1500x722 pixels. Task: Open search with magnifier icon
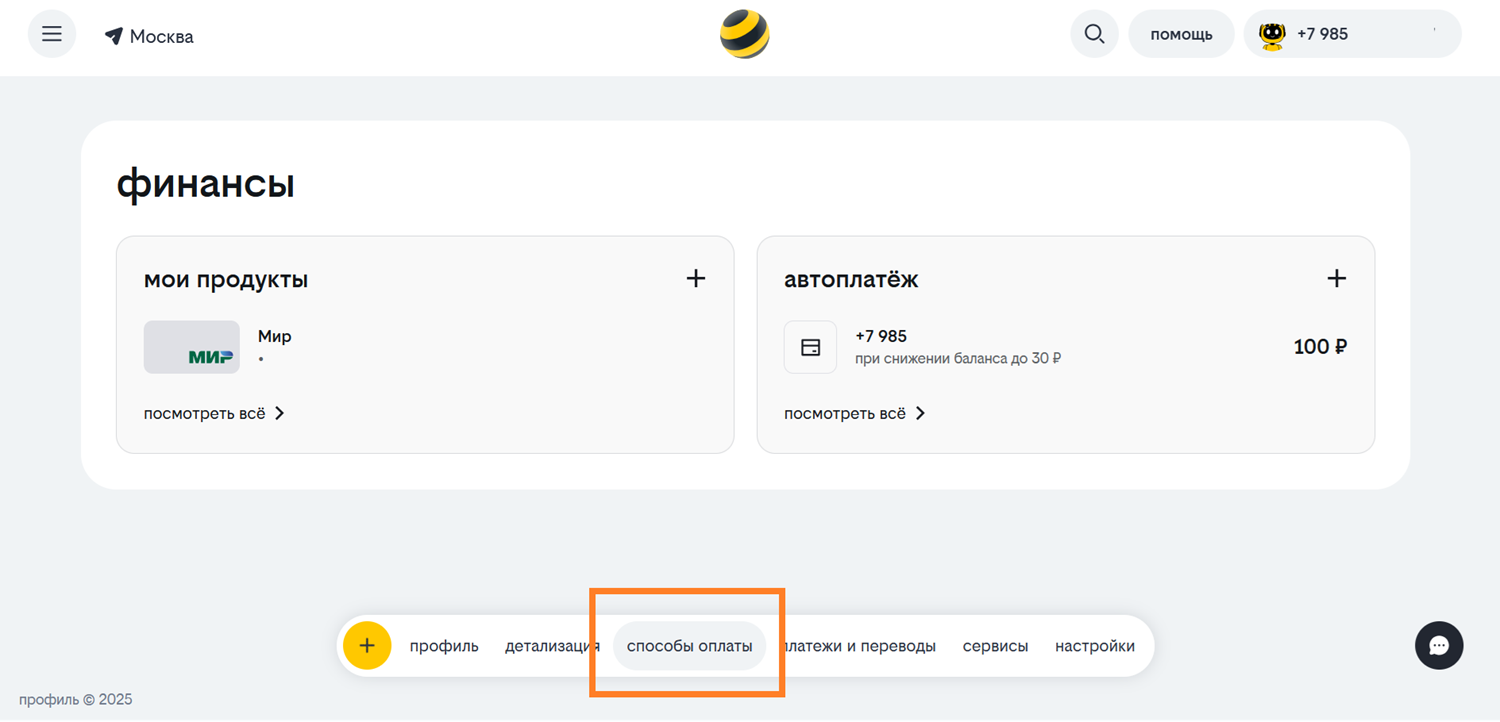point(1094,34)
